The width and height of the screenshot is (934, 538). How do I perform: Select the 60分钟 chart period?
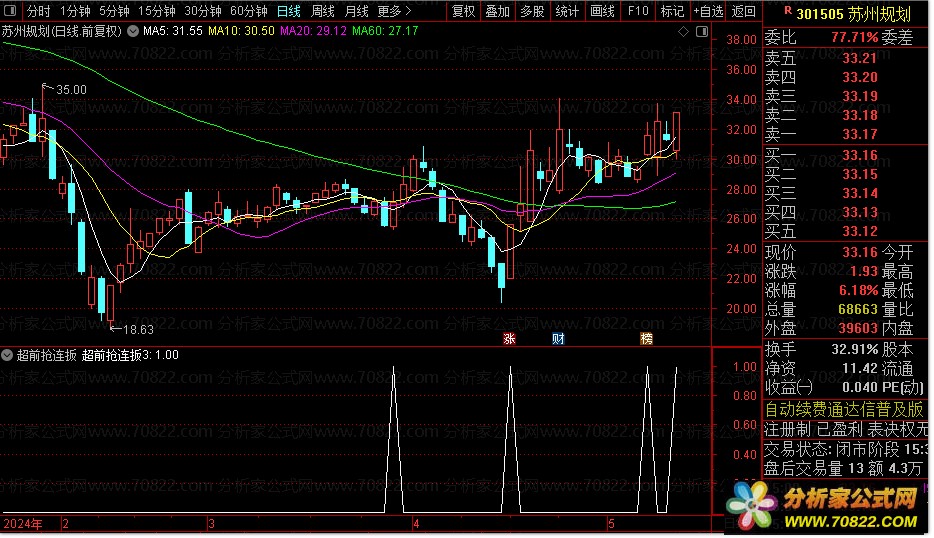pos(248,11)
